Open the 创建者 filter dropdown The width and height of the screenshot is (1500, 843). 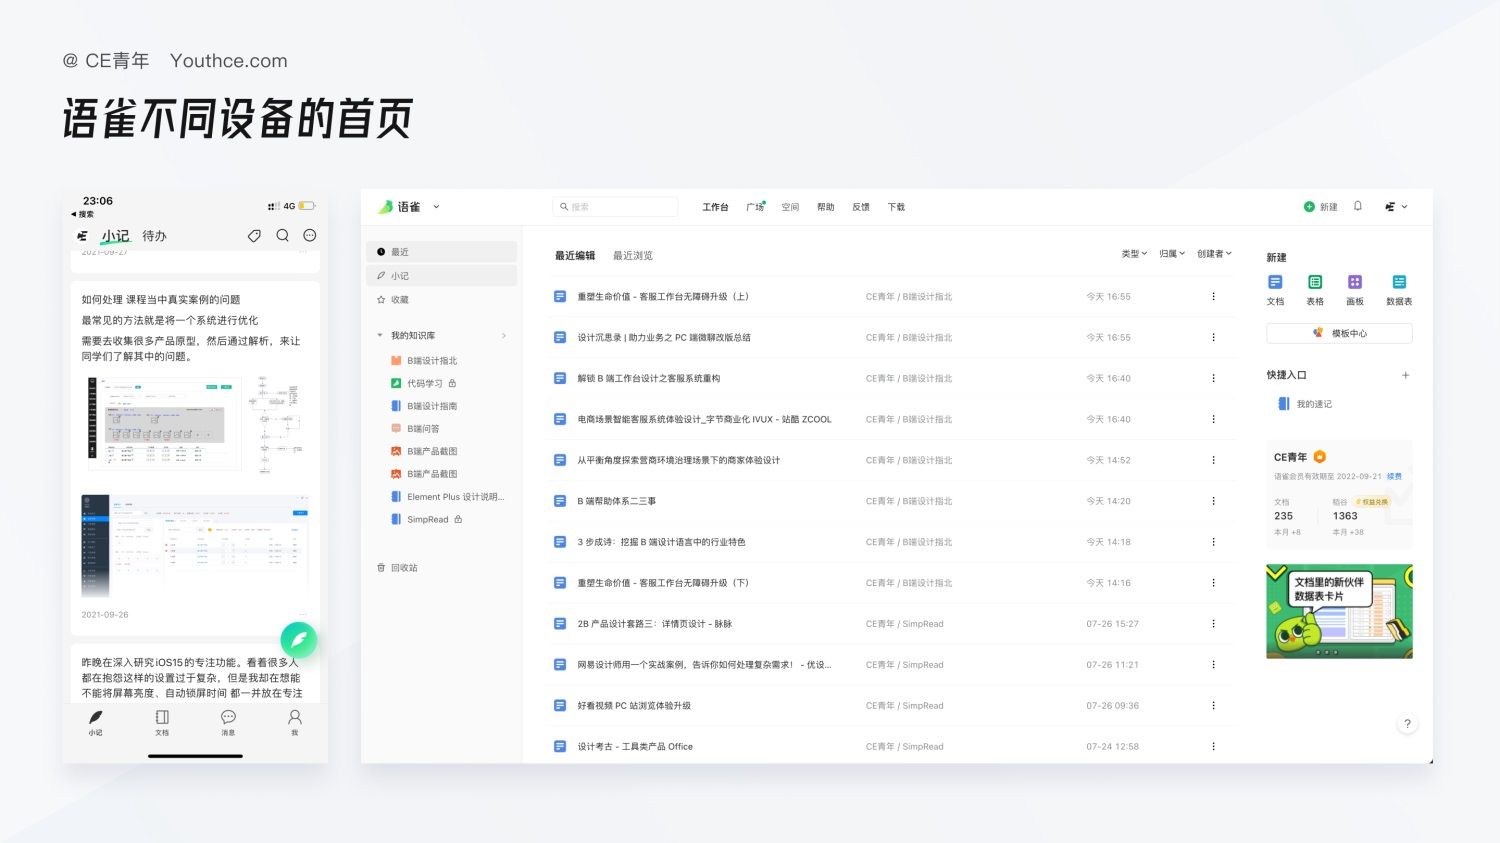point(1214,254)
